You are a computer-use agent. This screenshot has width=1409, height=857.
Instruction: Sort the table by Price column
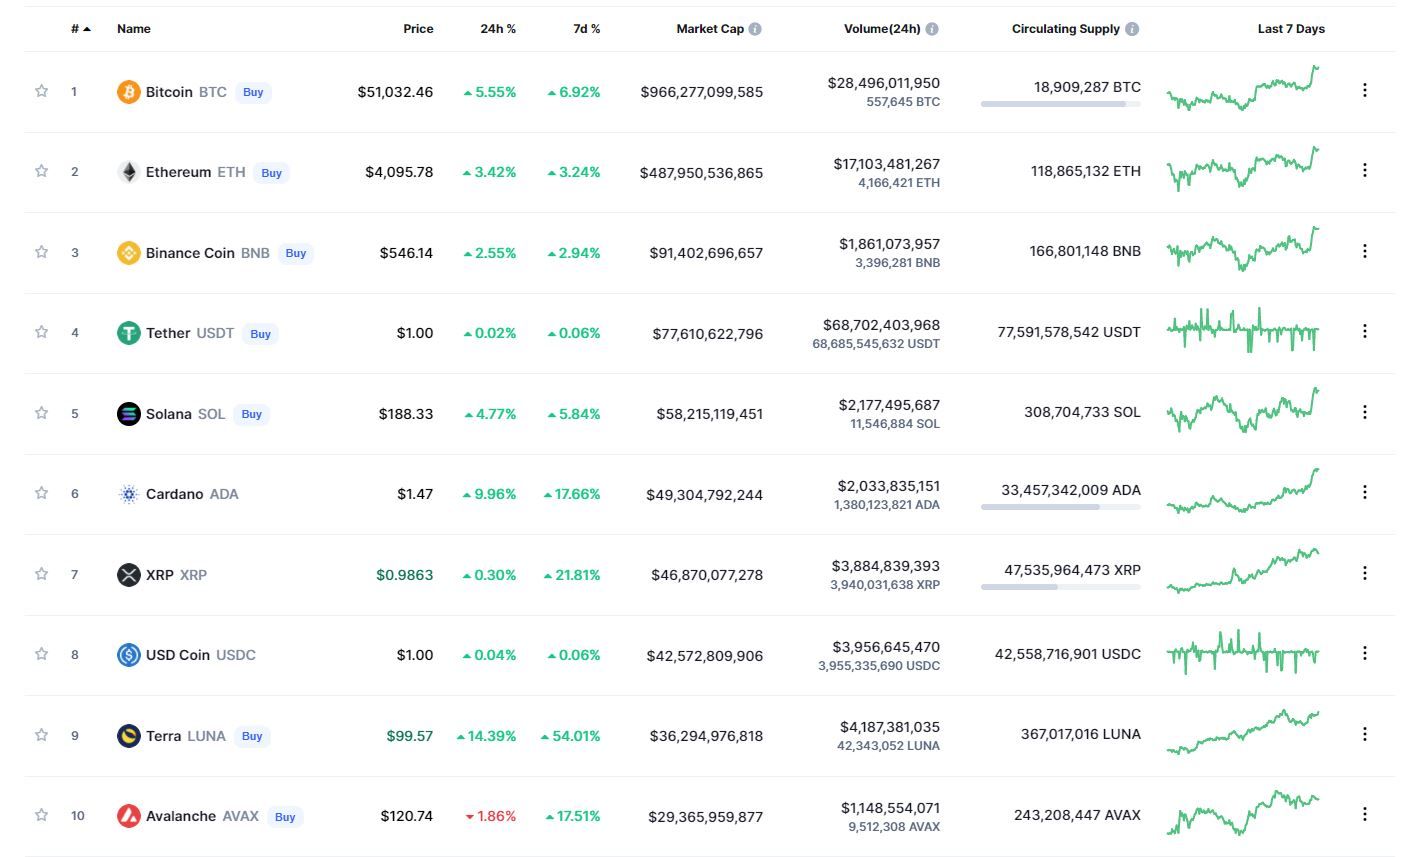pos(418,29)
